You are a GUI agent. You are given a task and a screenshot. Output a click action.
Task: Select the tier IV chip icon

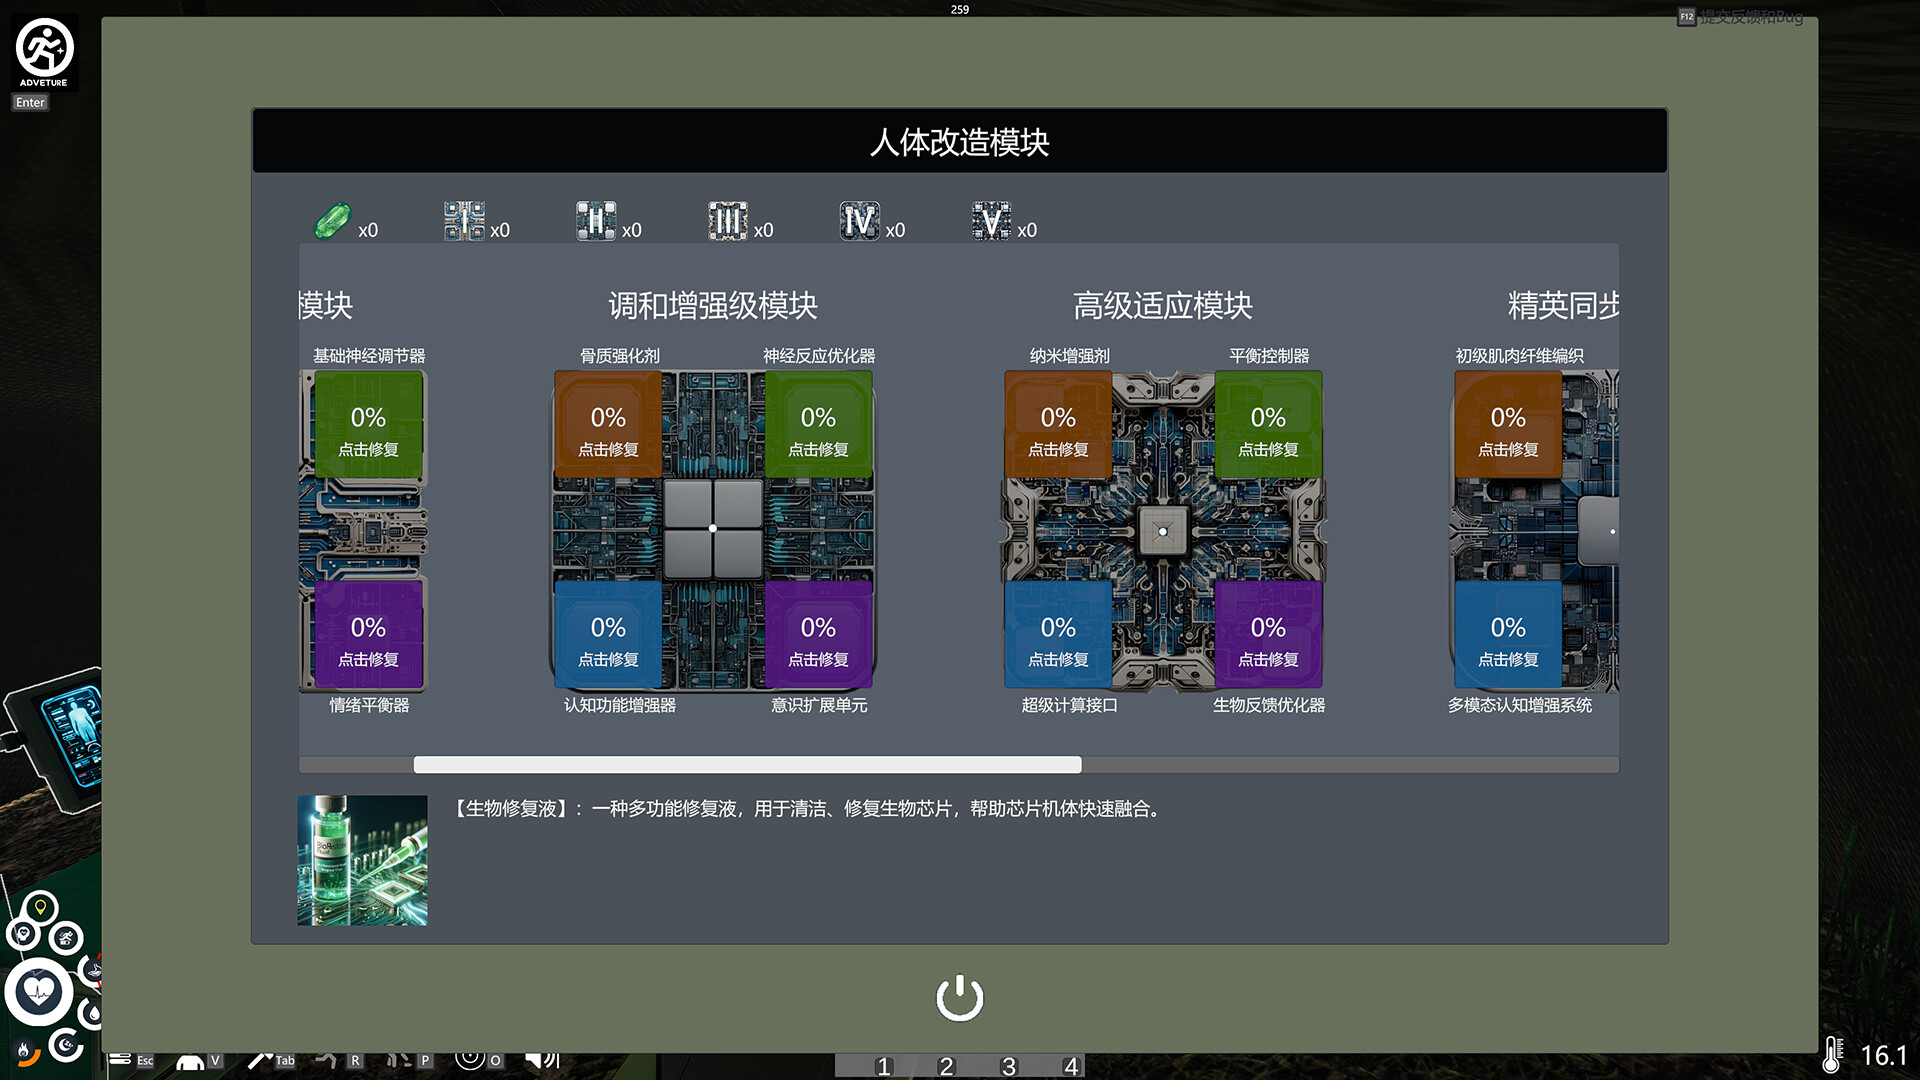coord(859,221)
